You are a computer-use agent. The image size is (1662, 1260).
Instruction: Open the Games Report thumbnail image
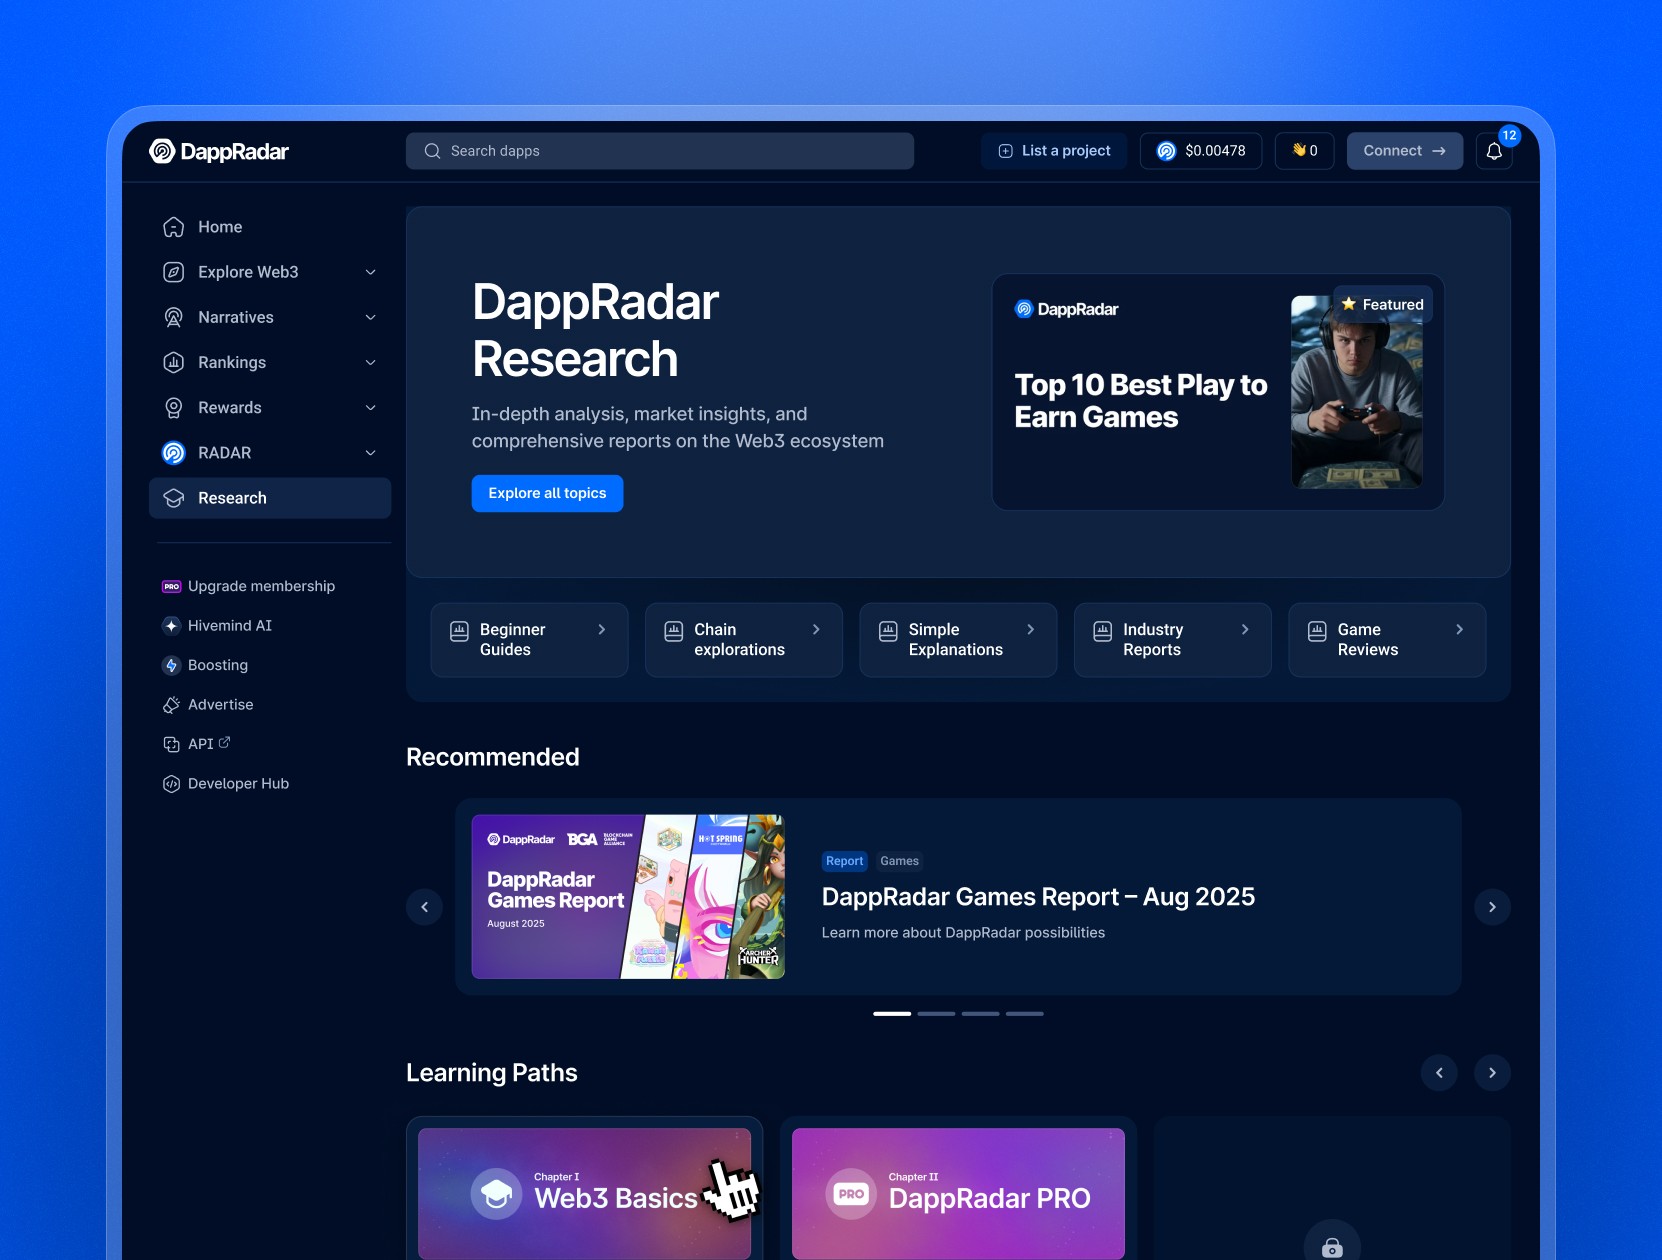tap(628, 897)
